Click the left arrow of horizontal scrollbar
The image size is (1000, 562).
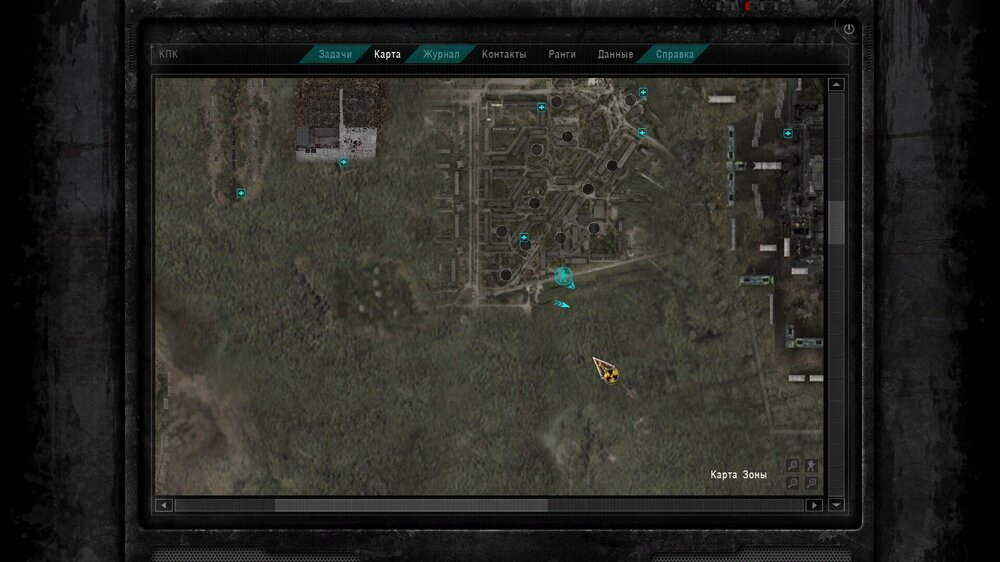pyautogui.click(x=164, y=505)
